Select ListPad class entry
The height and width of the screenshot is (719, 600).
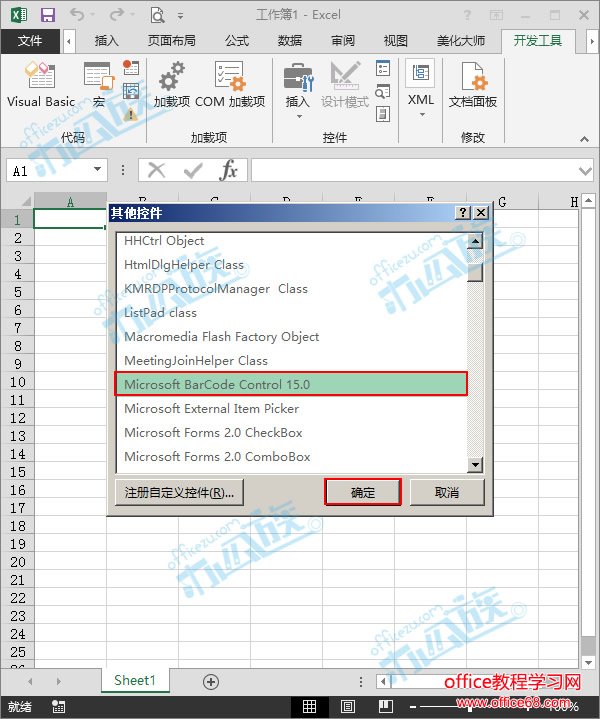coord(291,313)
